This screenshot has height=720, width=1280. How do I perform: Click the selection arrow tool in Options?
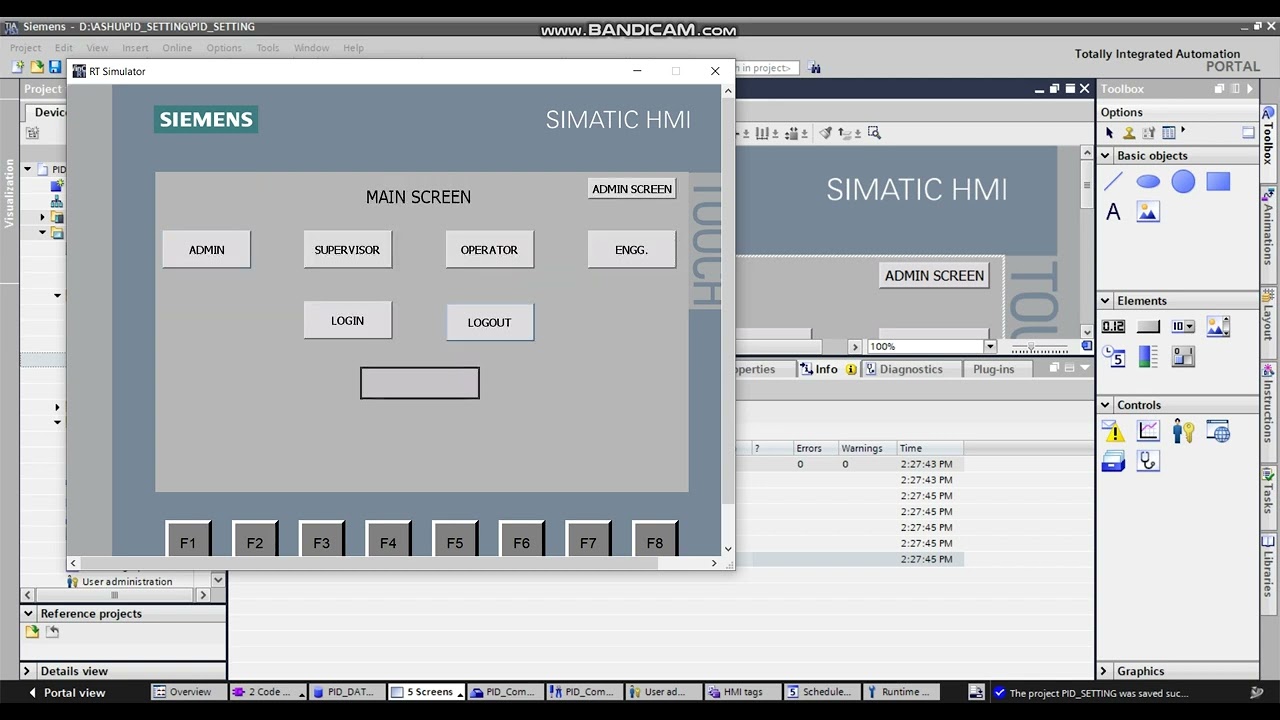1109,132
